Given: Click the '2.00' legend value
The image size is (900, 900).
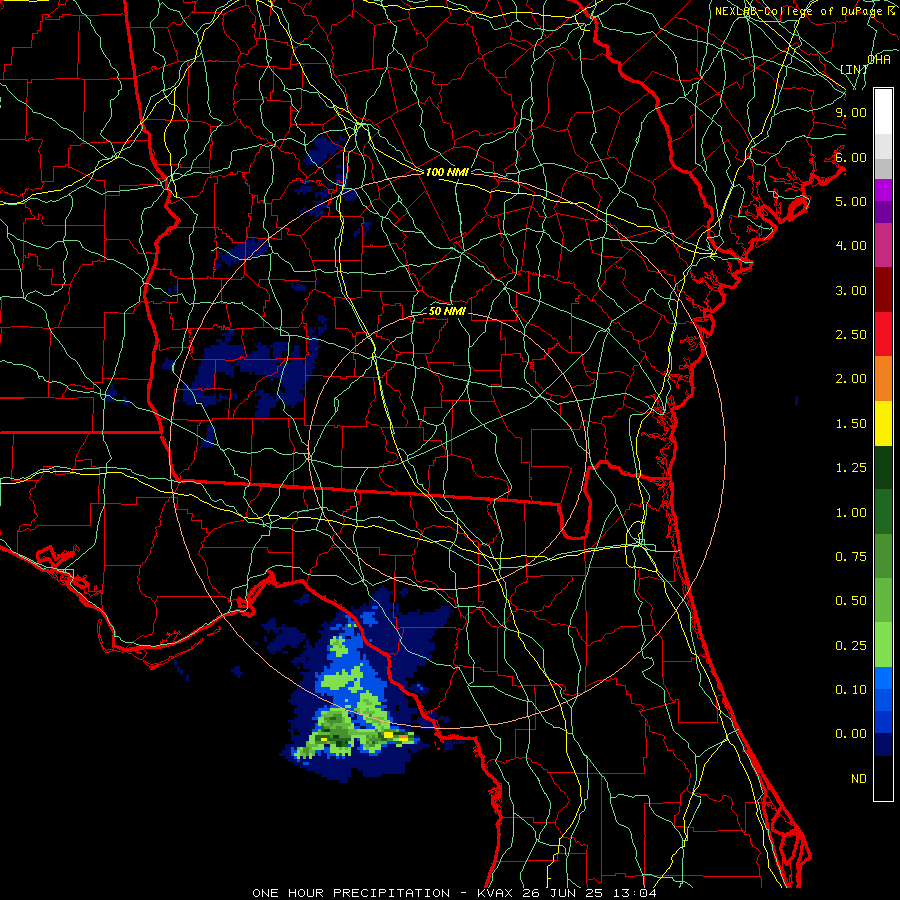Looking at the screenshot, I should pos(851,379).
